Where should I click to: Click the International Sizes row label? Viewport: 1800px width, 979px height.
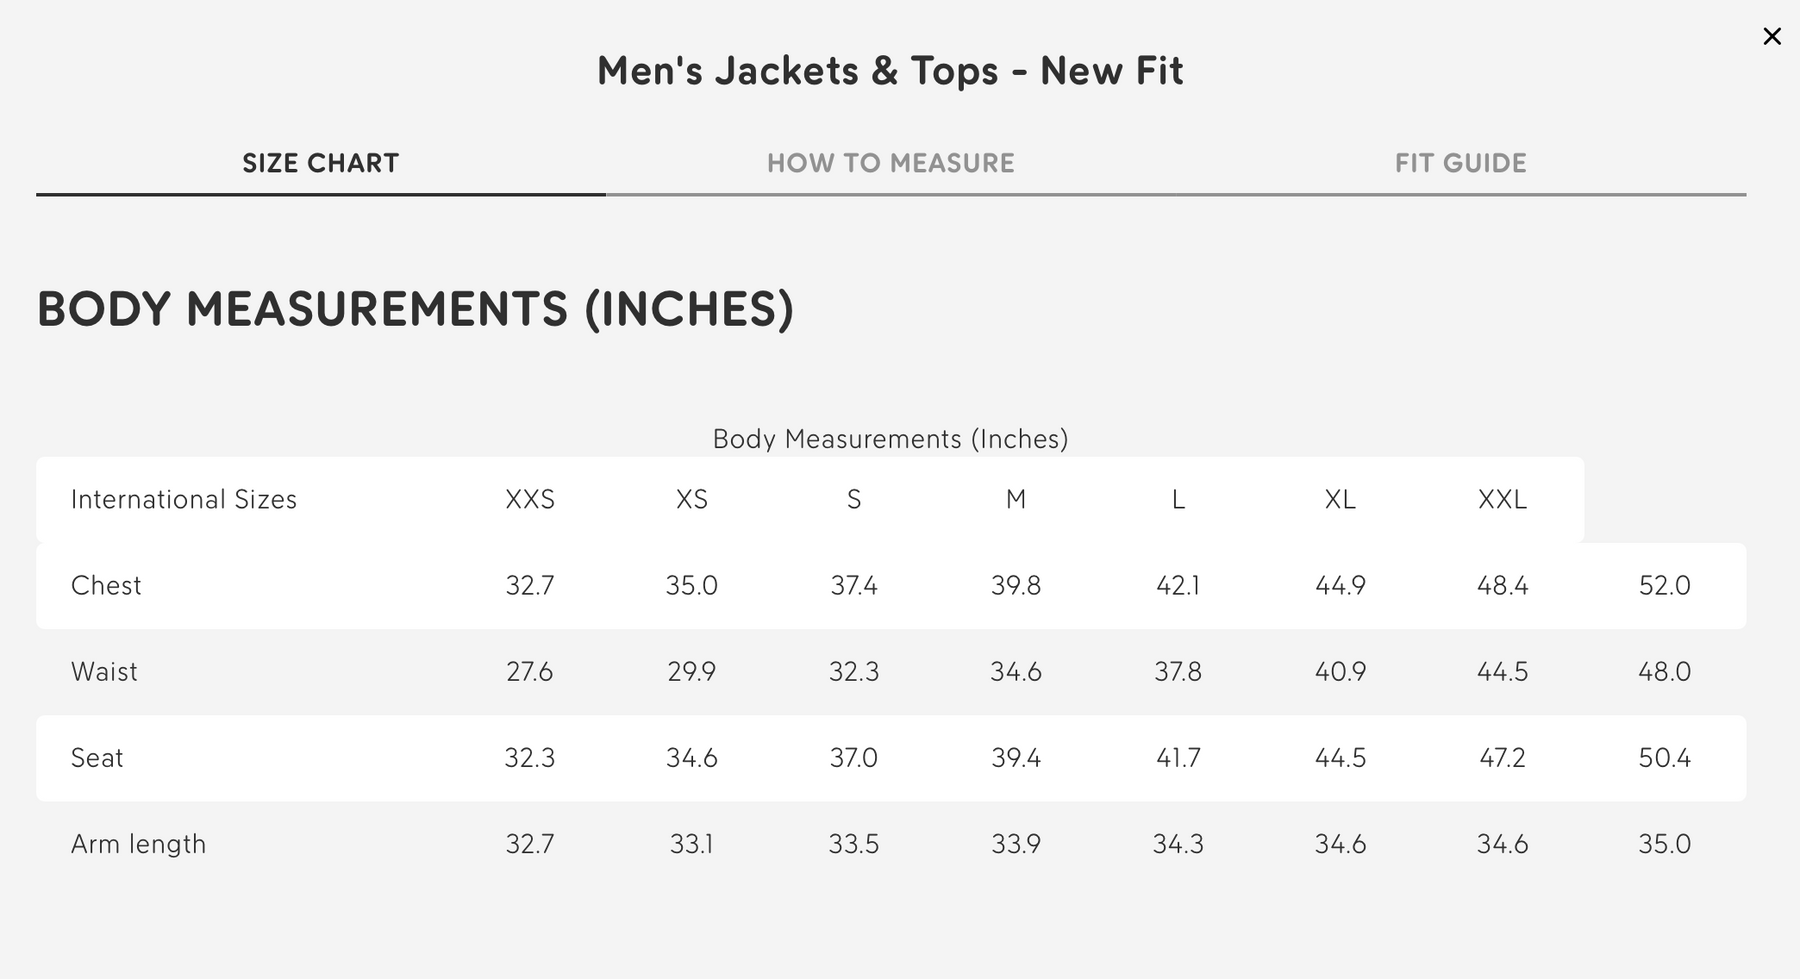pos(184,499)
